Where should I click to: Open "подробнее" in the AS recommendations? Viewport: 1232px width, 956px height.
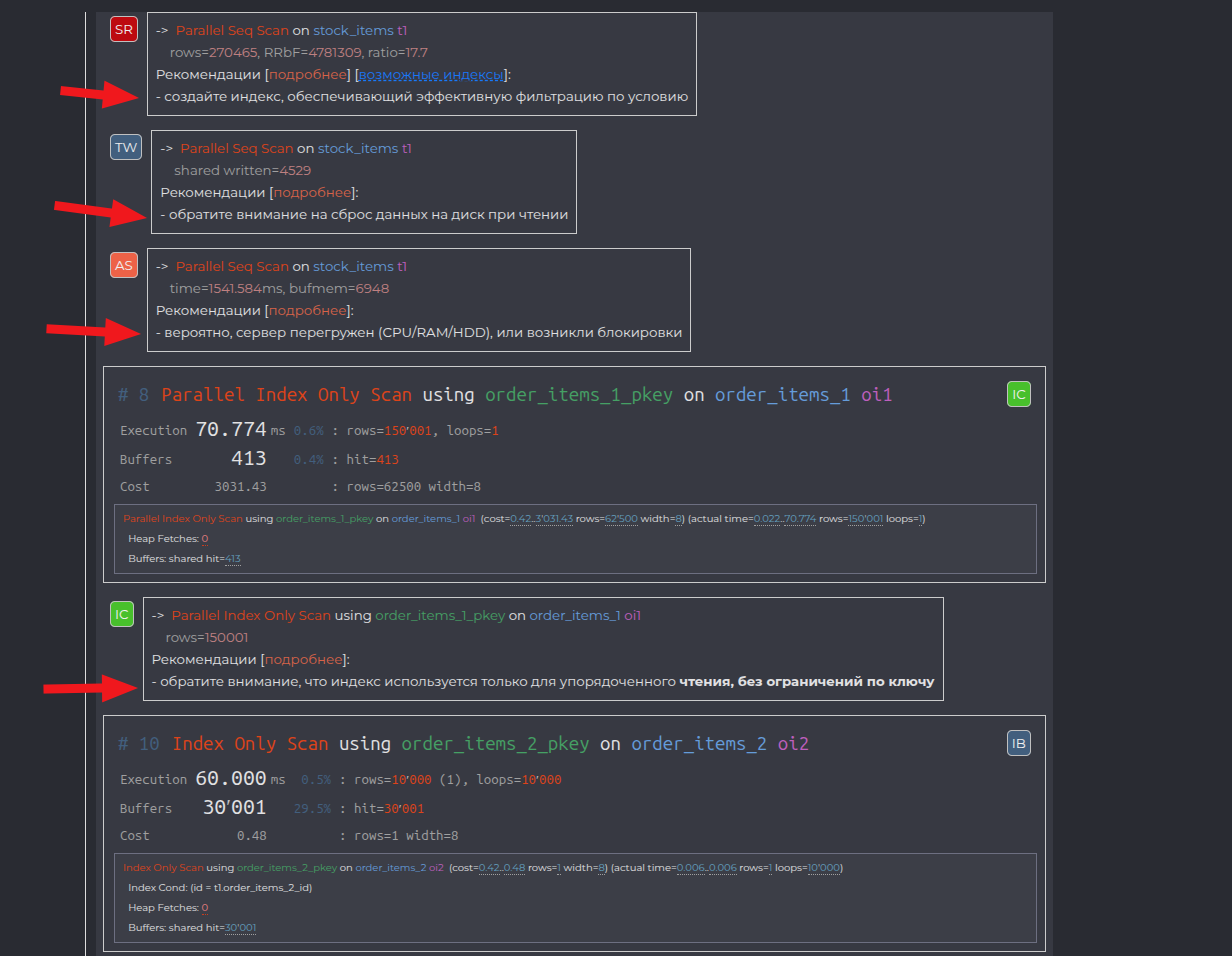click(x=306, y=310)
